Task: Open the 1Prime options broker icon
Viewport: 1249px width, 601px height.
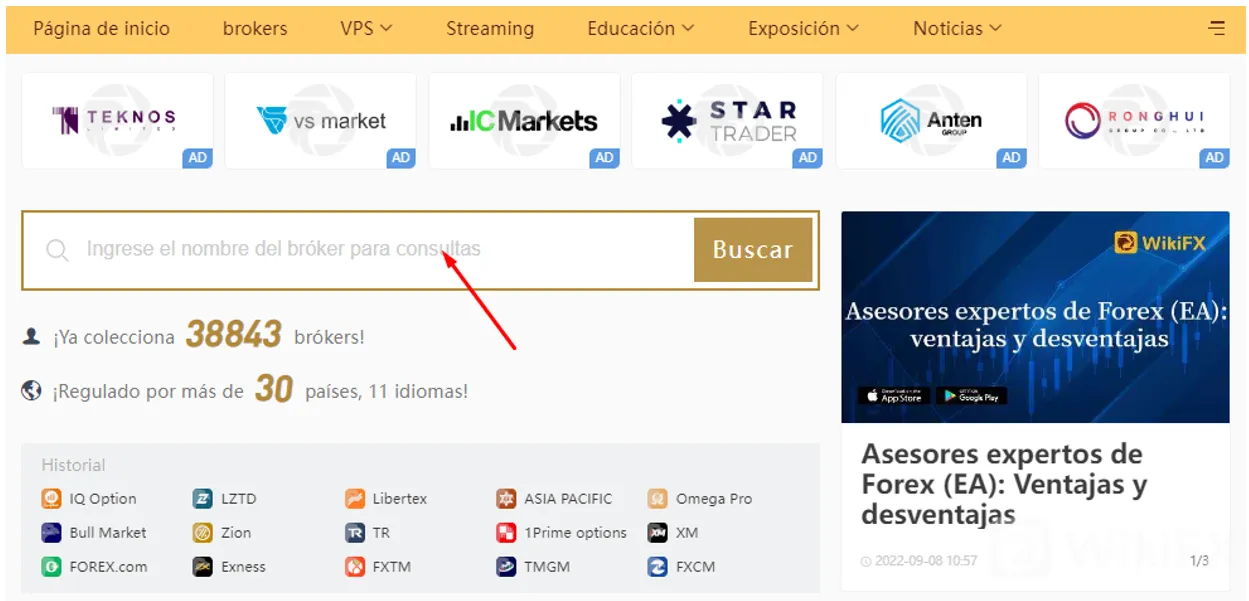Action: coord(506,532)
